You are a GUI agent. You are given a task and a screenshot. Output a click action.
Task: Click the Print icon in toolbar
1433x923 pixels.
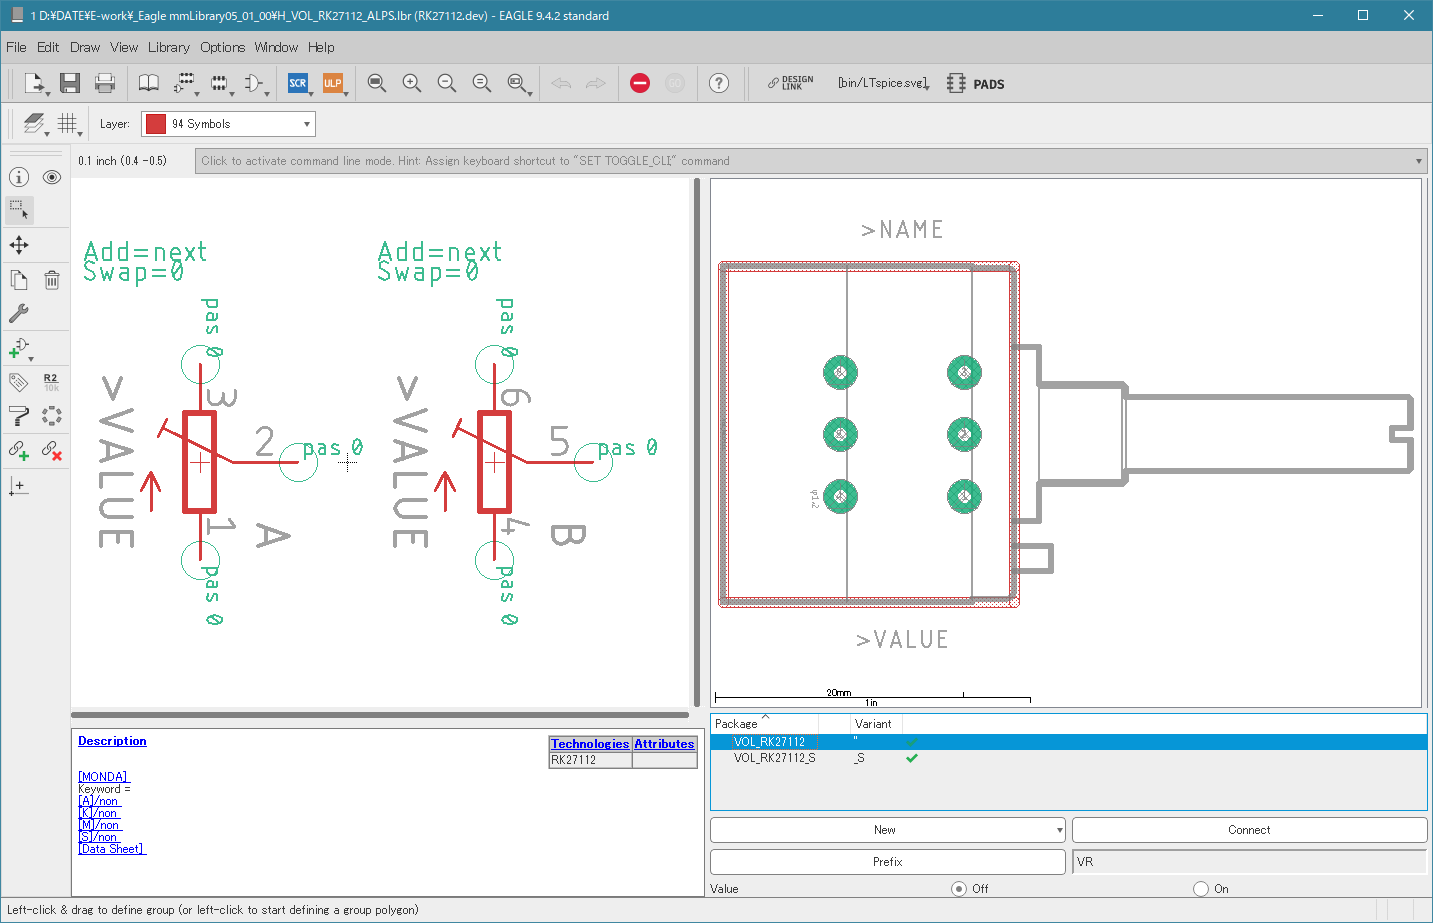(x=104, y=83)
